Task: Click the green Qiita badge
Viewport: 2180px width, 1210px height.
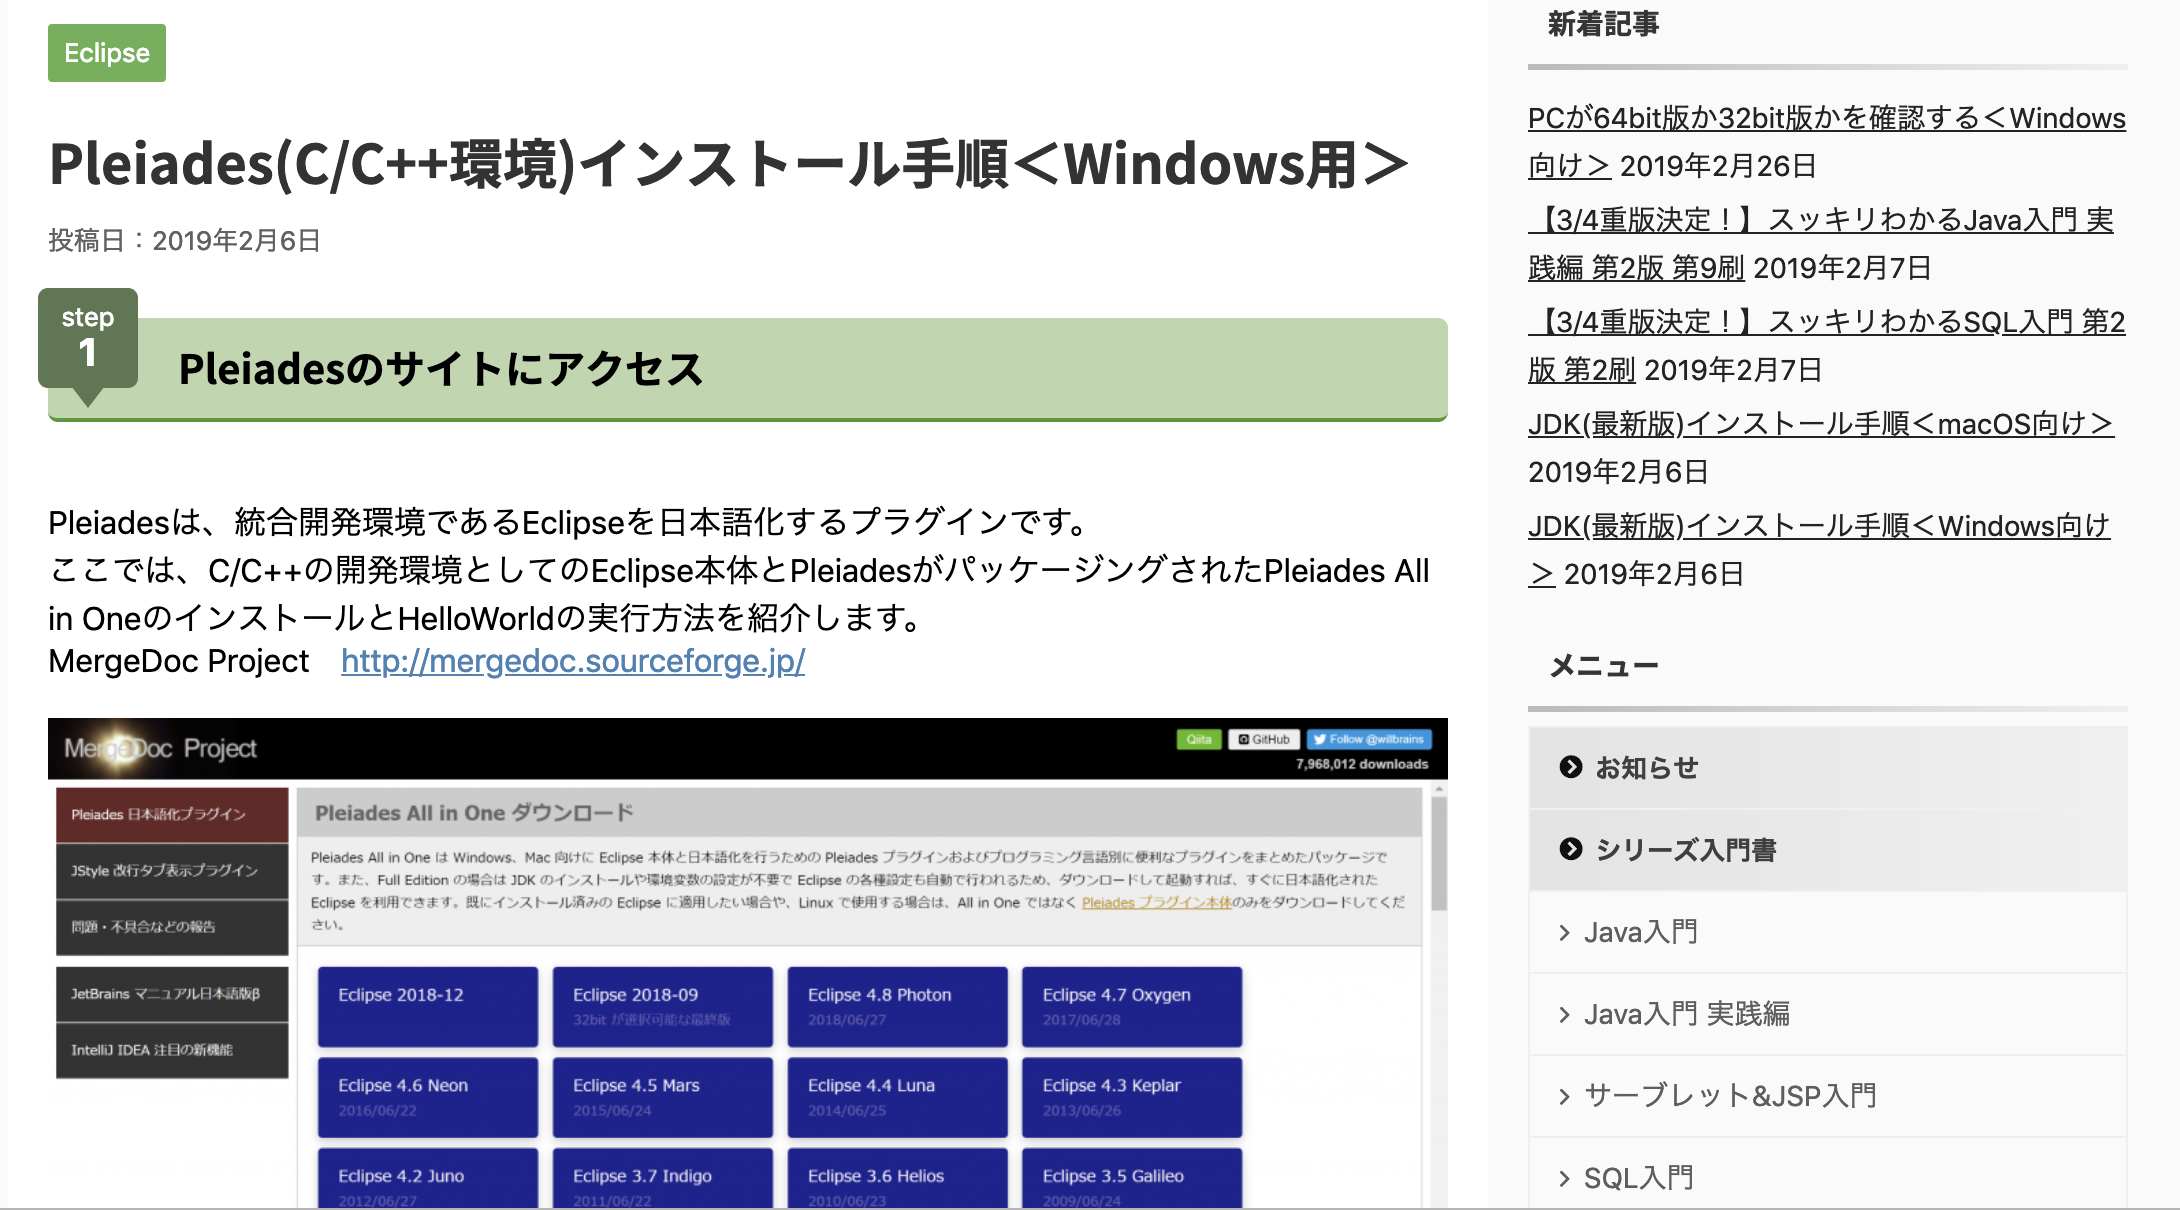Action: [x=1199, y=740]
